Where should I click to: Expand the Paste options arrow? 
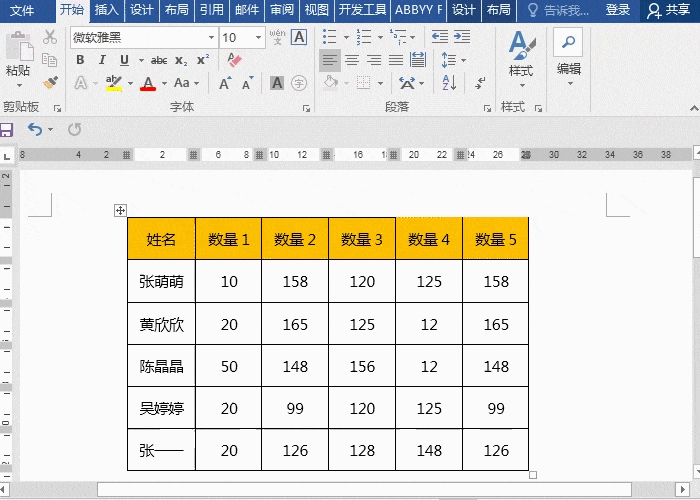coord(19,85)
